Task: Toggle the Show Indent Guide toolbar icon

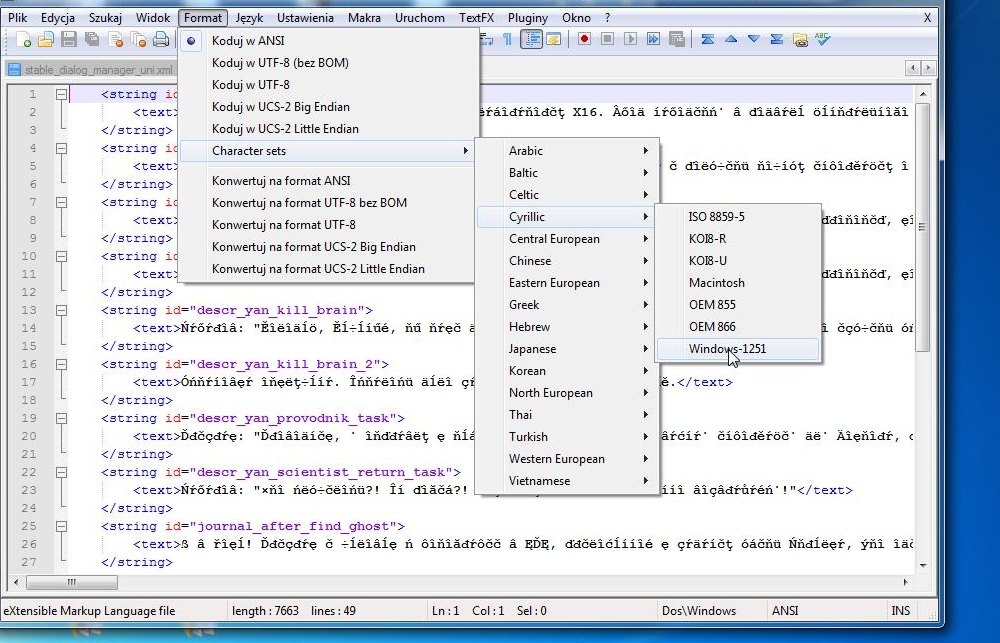Action: point(531,40)
